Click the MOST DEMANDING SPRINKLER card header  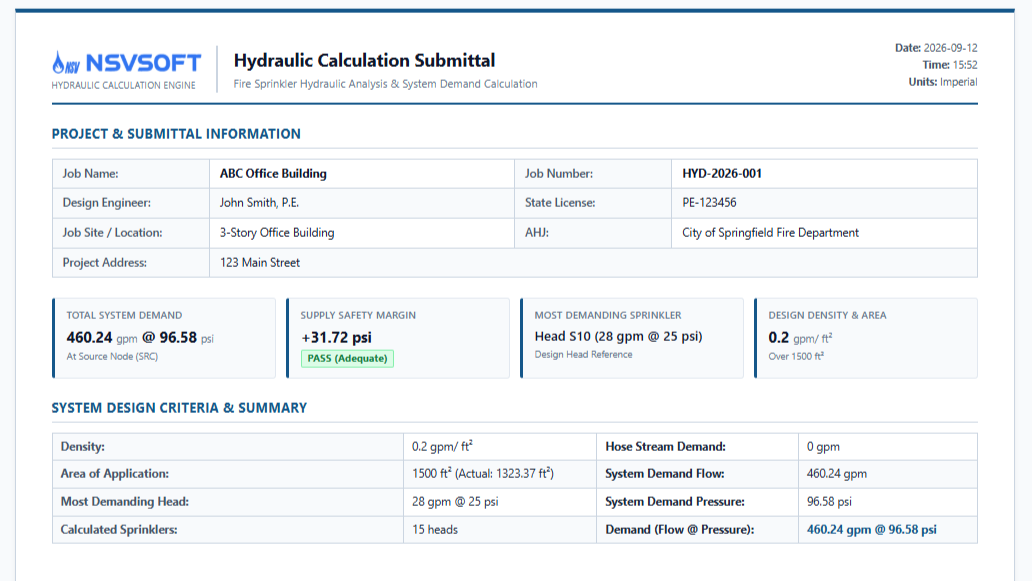coord(607,315)
